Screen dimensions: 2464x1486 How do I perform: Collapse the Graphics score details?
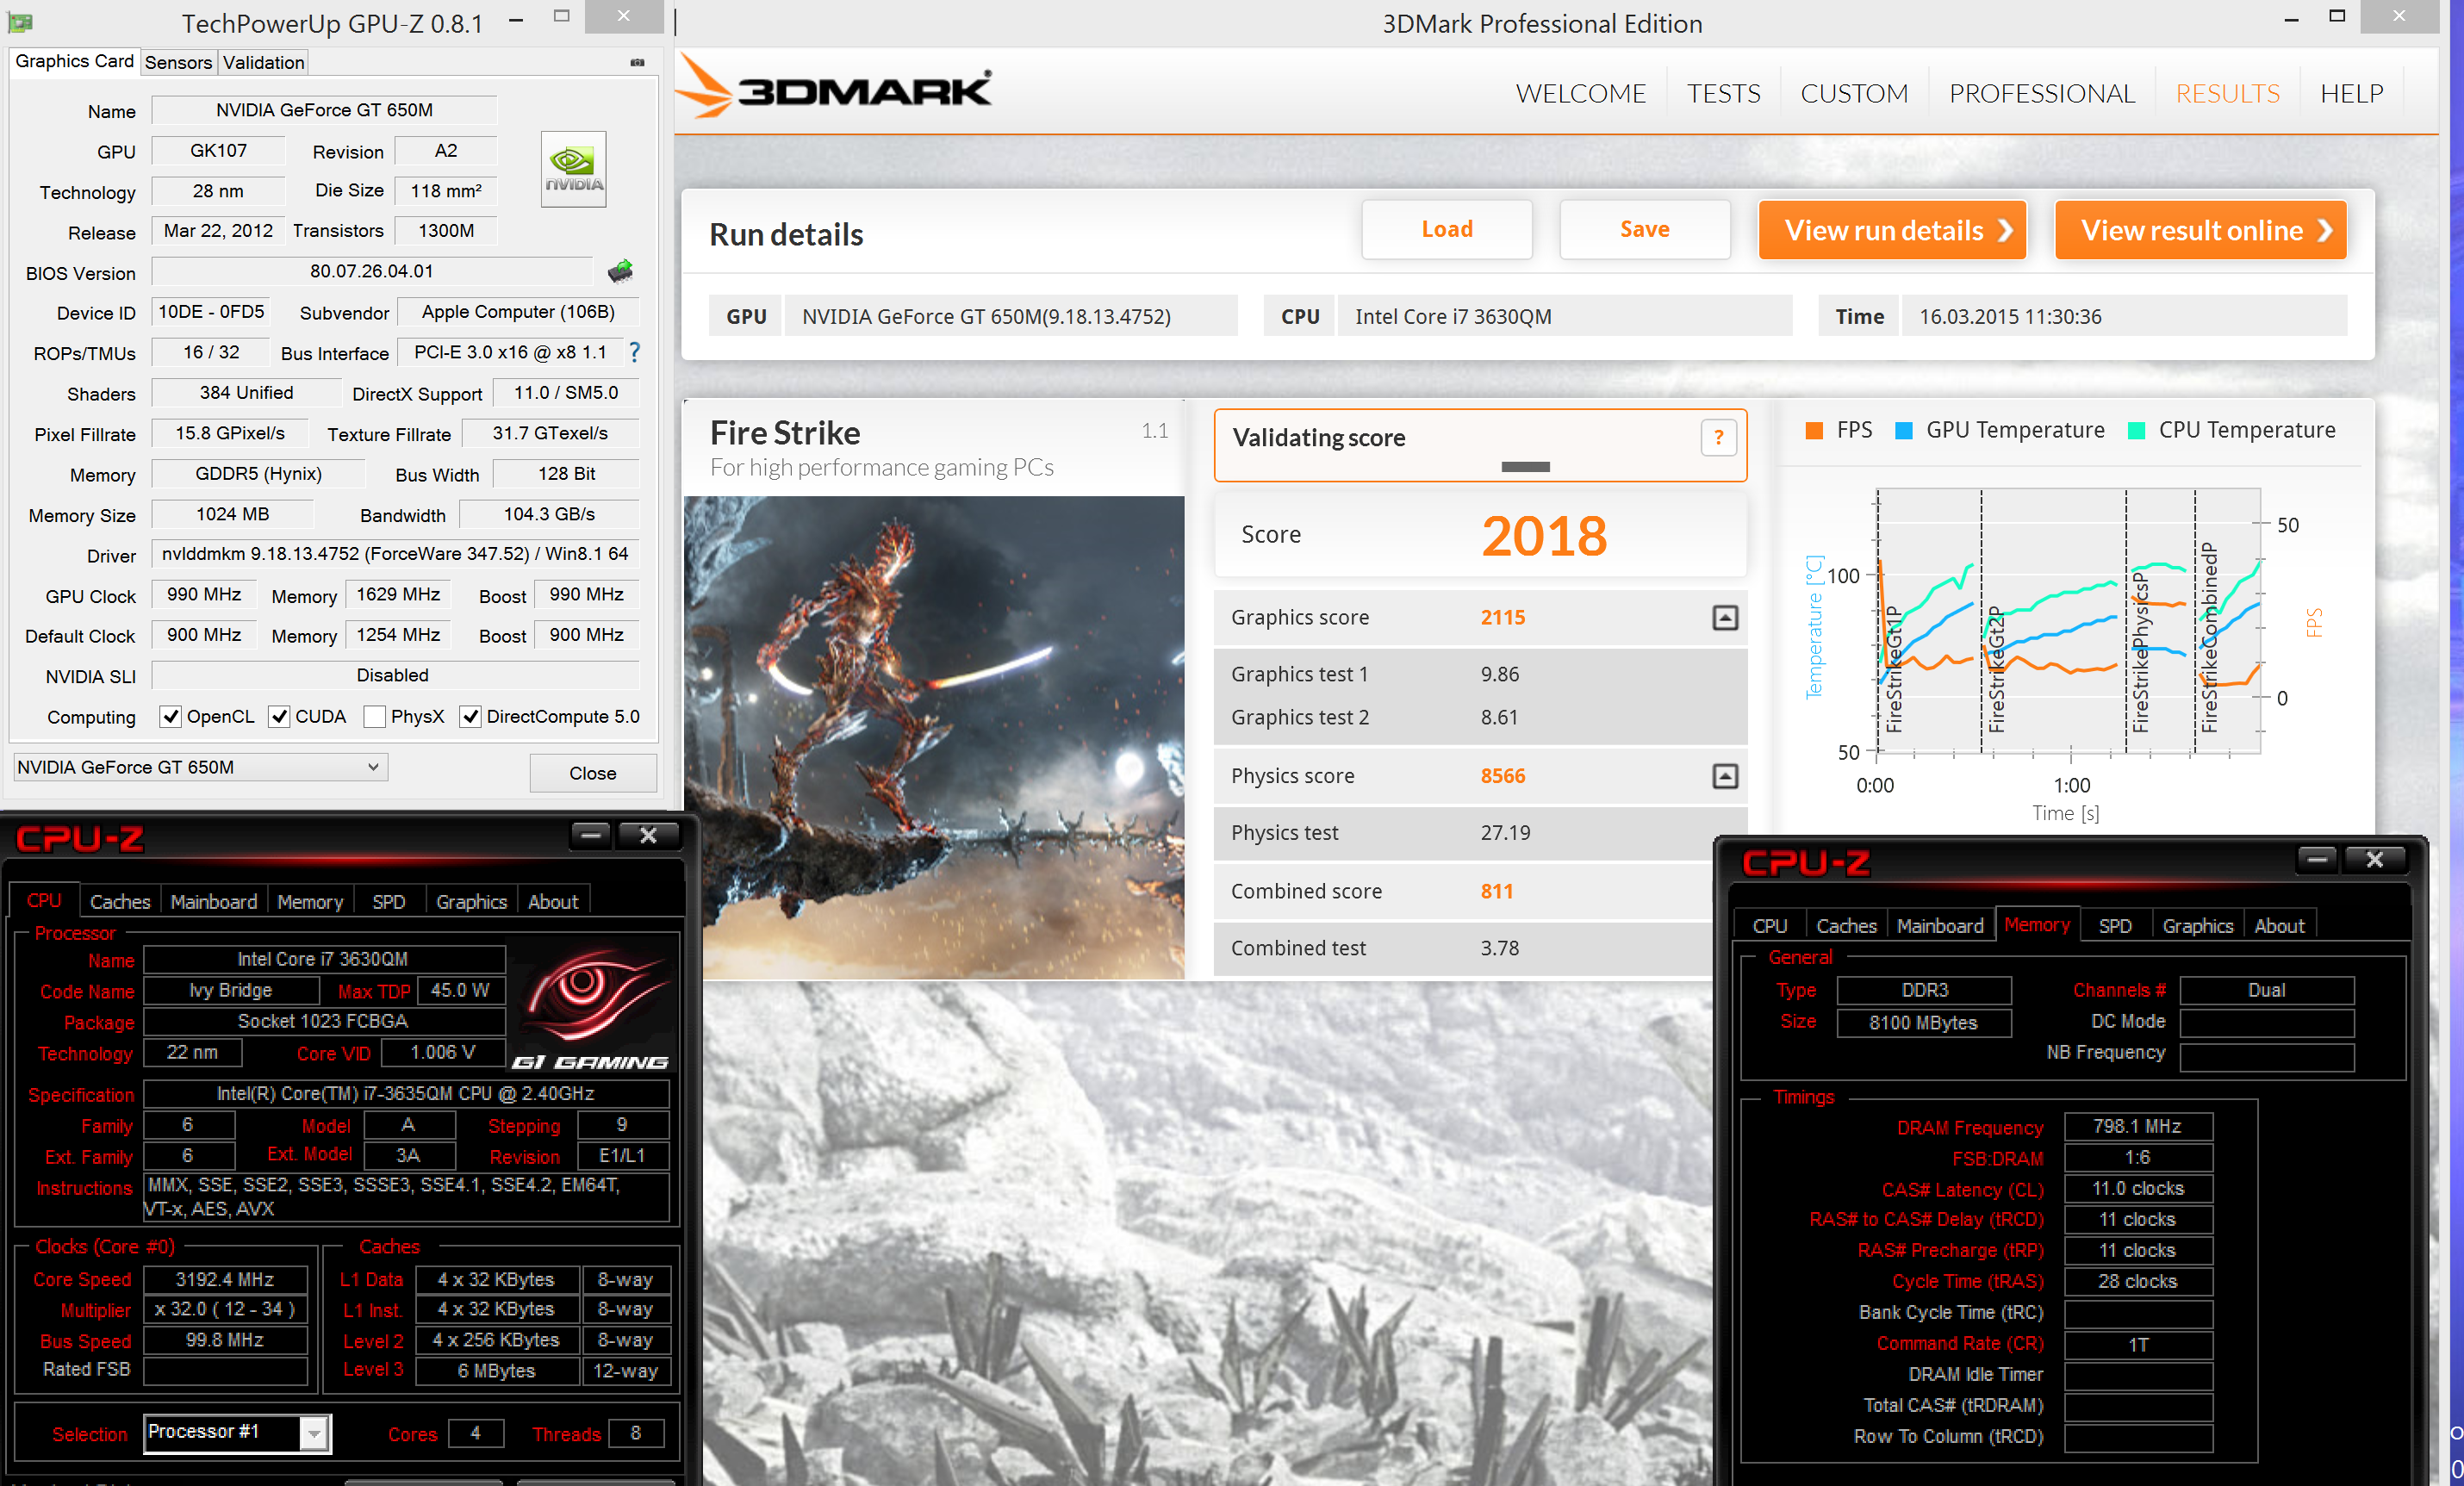(x=1725, y=618)
